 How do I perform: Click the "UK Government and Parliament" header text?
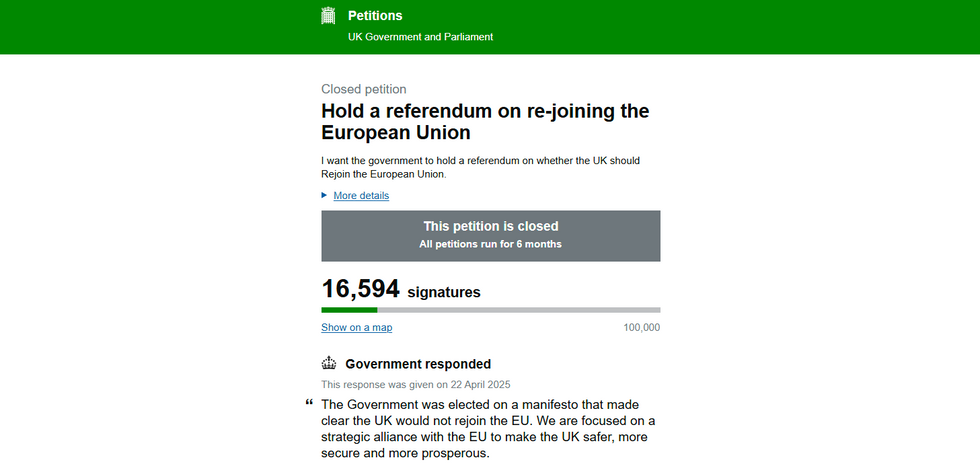[x=420, y=37]
